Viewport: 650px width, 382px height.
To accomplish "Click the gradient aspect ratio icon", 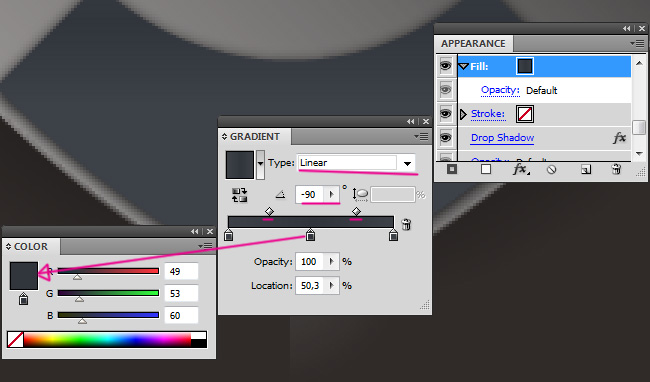I will [360, 194].
